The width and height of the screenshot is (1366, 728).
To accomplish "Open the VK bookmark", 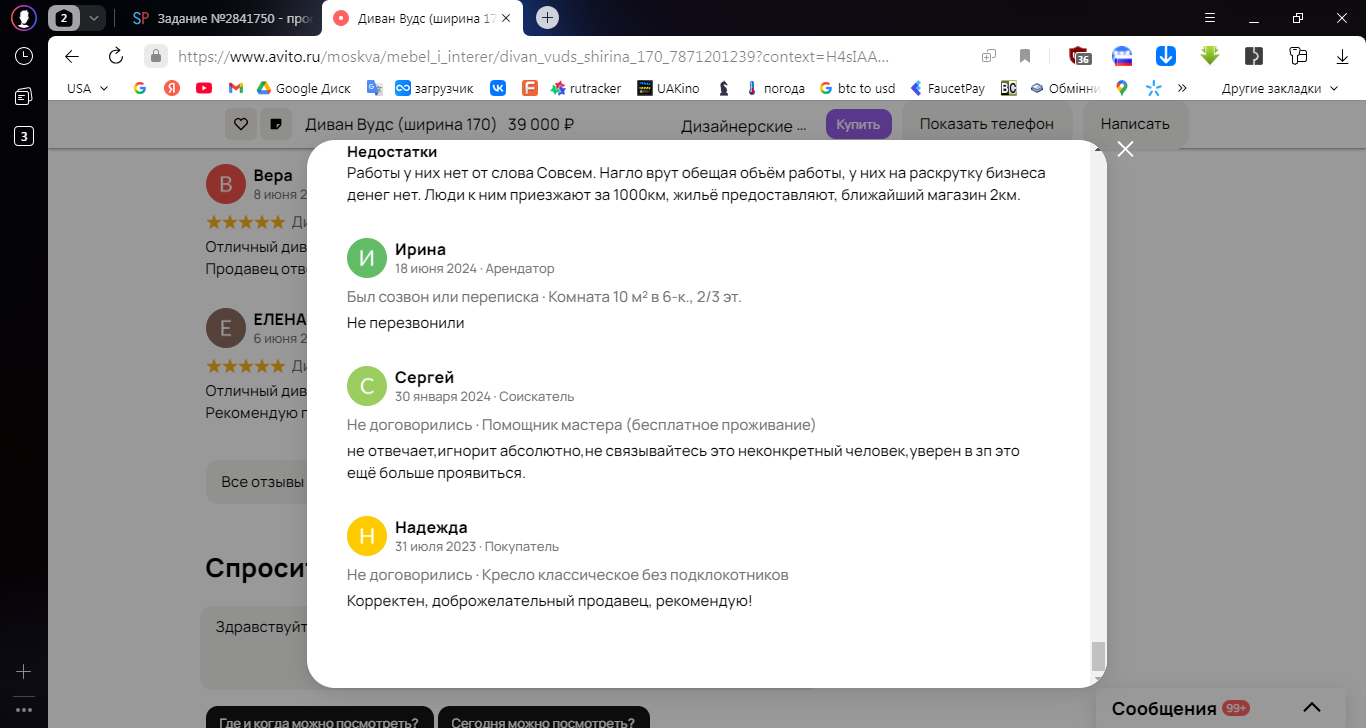I will pyautogui.click(x=498, y=88).
